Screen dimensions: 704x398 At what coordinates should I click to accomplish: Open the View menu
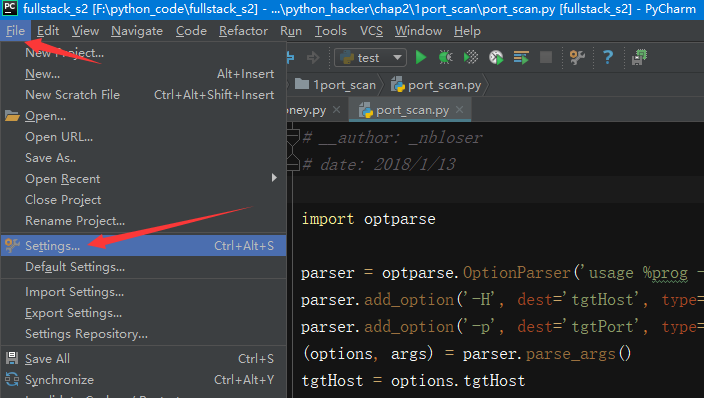coord(85,31)
